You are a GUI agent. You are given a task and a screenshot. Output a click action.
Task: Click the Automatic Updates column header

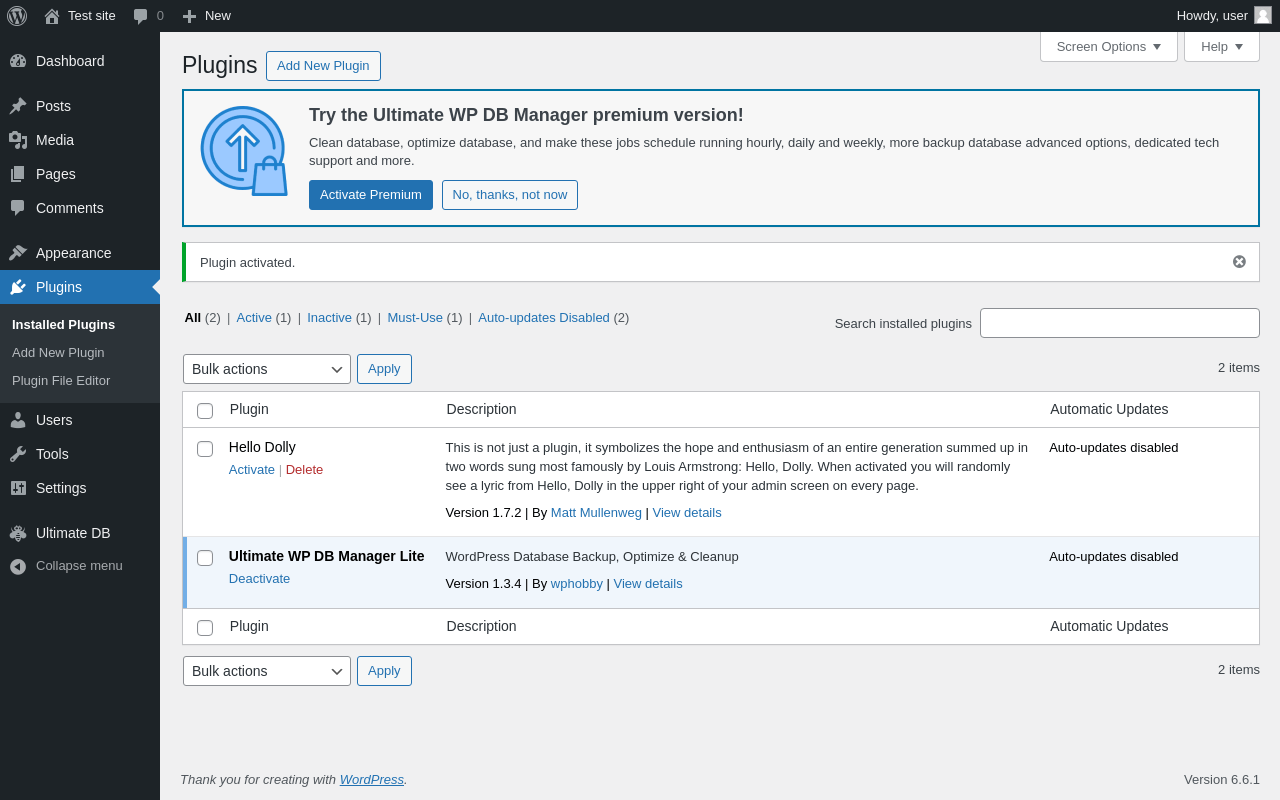pyautogui.click(x=1109, y=409)
